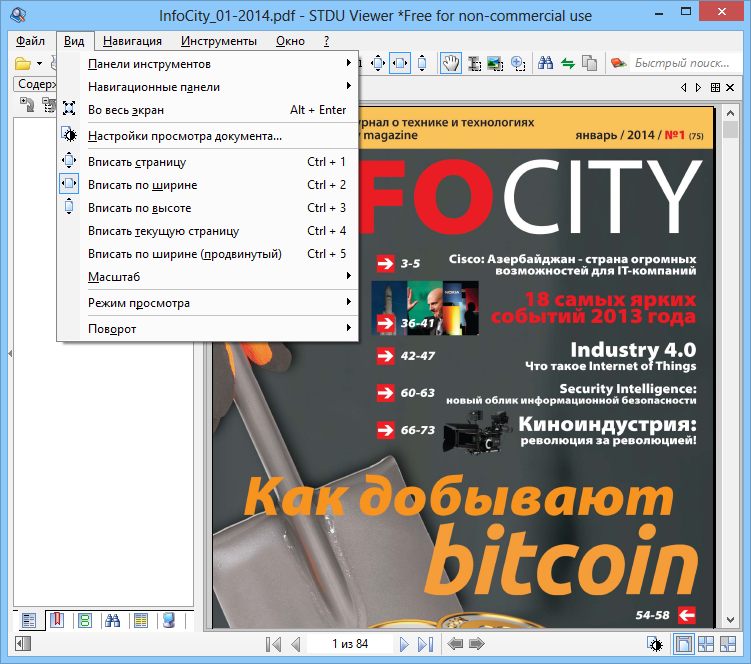Viewport: 751px width, 664px height.
Task: Go to the first page
Action: click(x=273, y=644)
